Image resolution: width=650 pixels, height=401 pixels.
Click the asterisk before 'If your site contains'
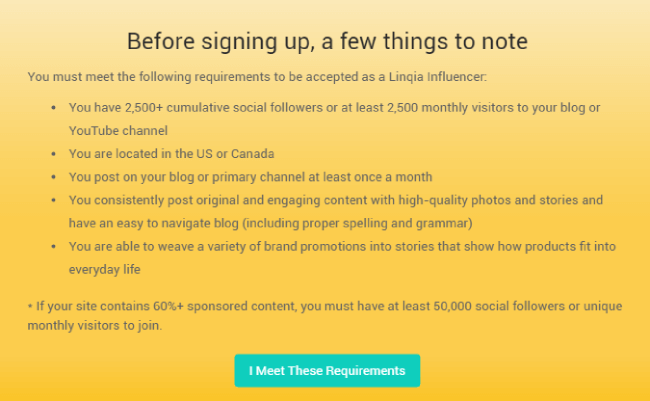click(x=30, y=306)
